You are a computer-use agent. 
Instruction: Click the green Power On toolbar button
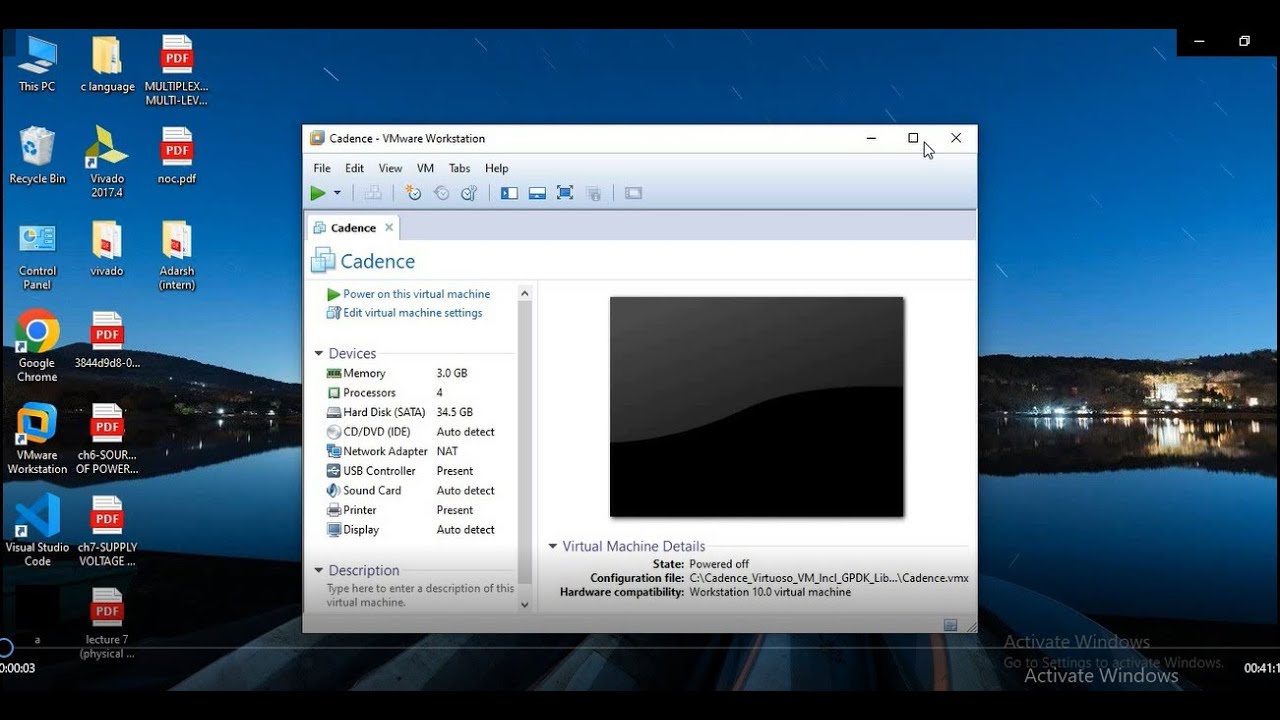click(x=318, y=193)
